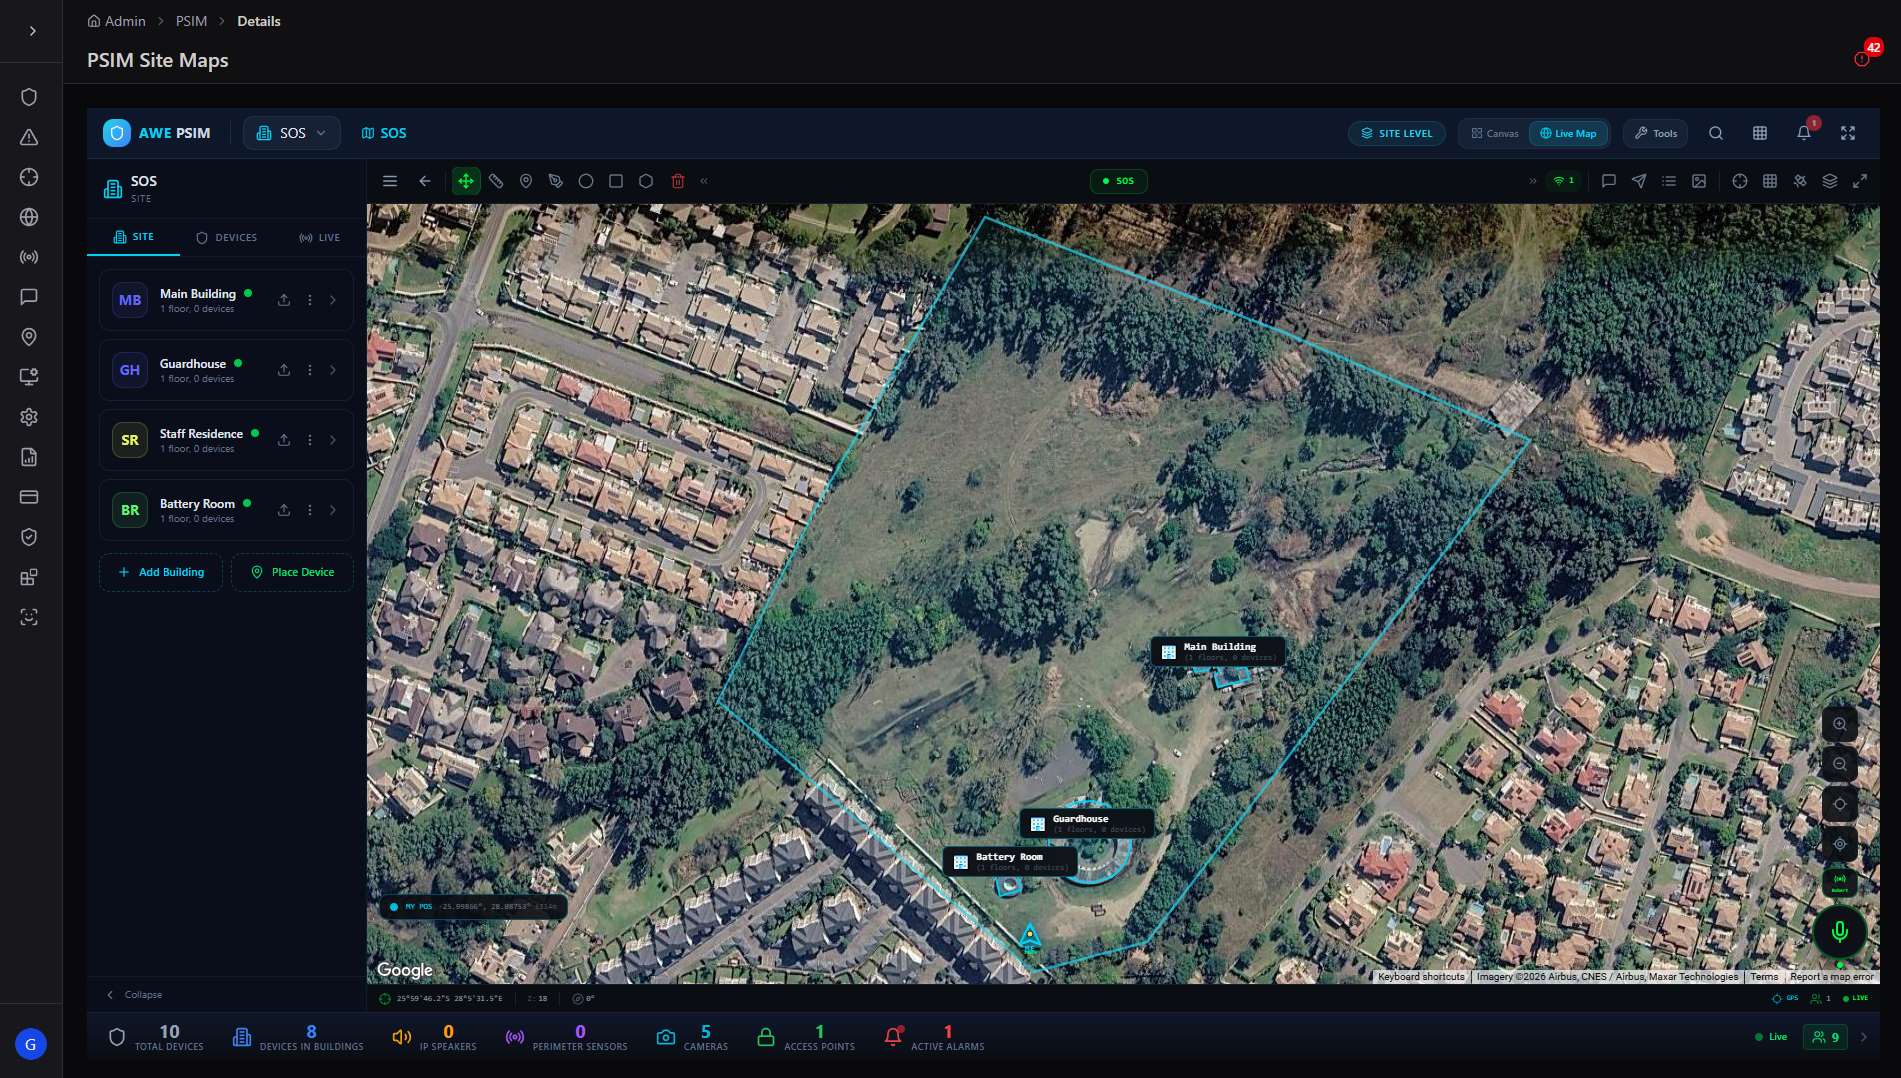Expand the Guardhouse row chevron
Image resolution: width=1901 pixels, height=1078 pixels.
(333, 370)
